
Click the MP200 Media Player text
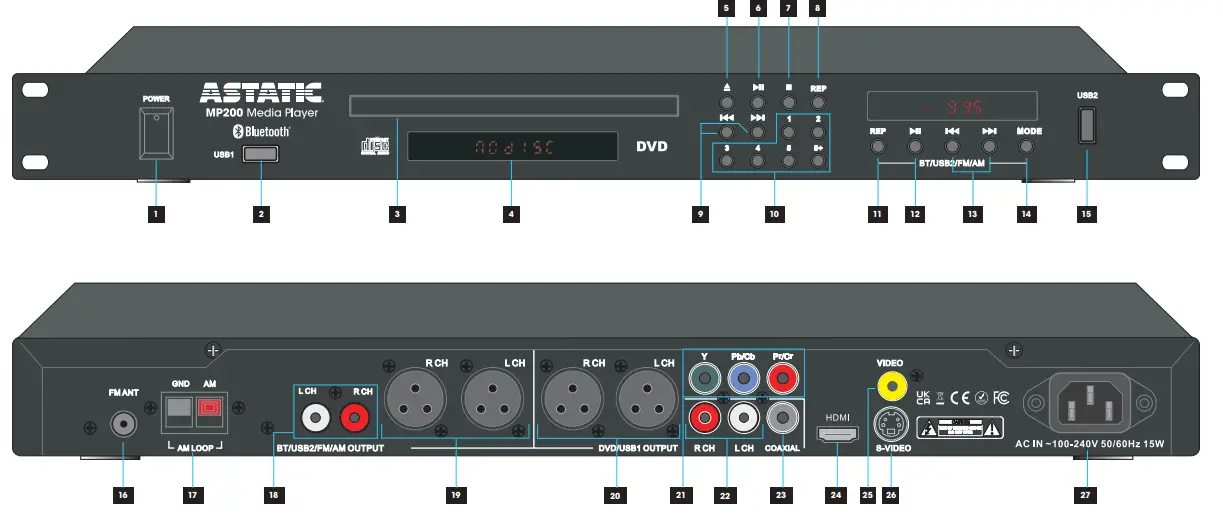point(262,113)
